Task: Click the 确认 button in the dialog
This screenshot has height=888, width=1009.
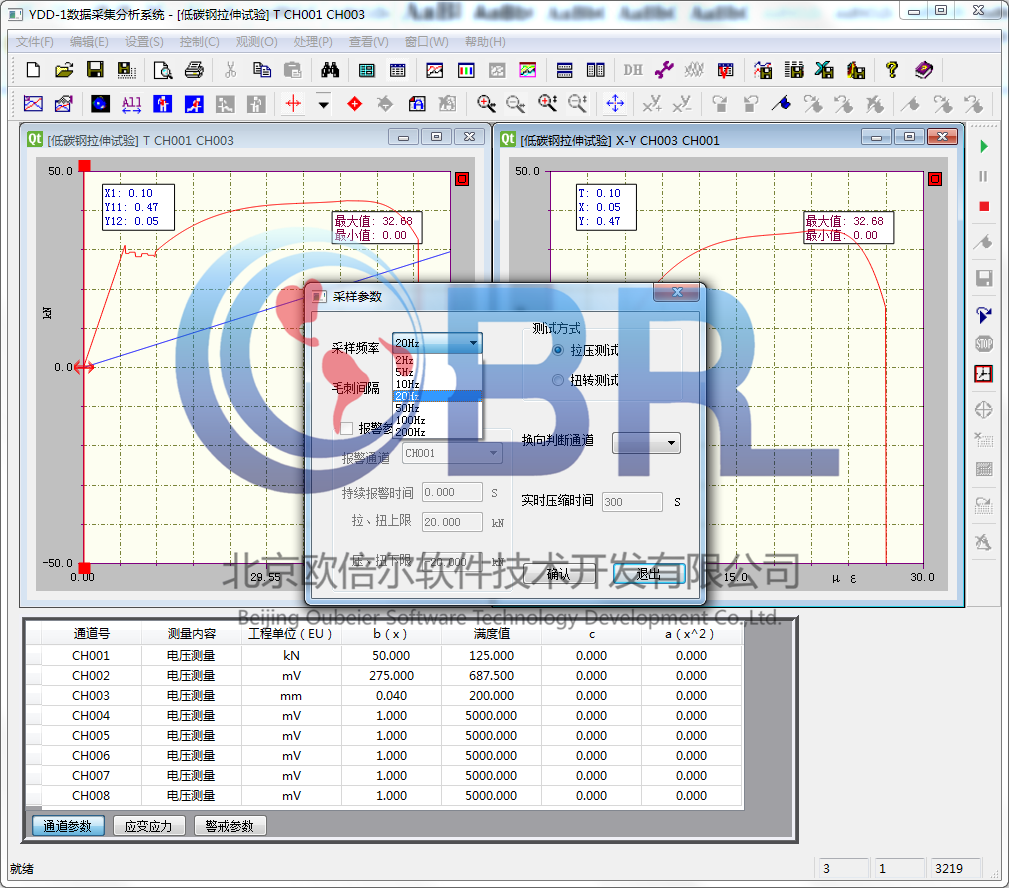Action: point(559,574)
